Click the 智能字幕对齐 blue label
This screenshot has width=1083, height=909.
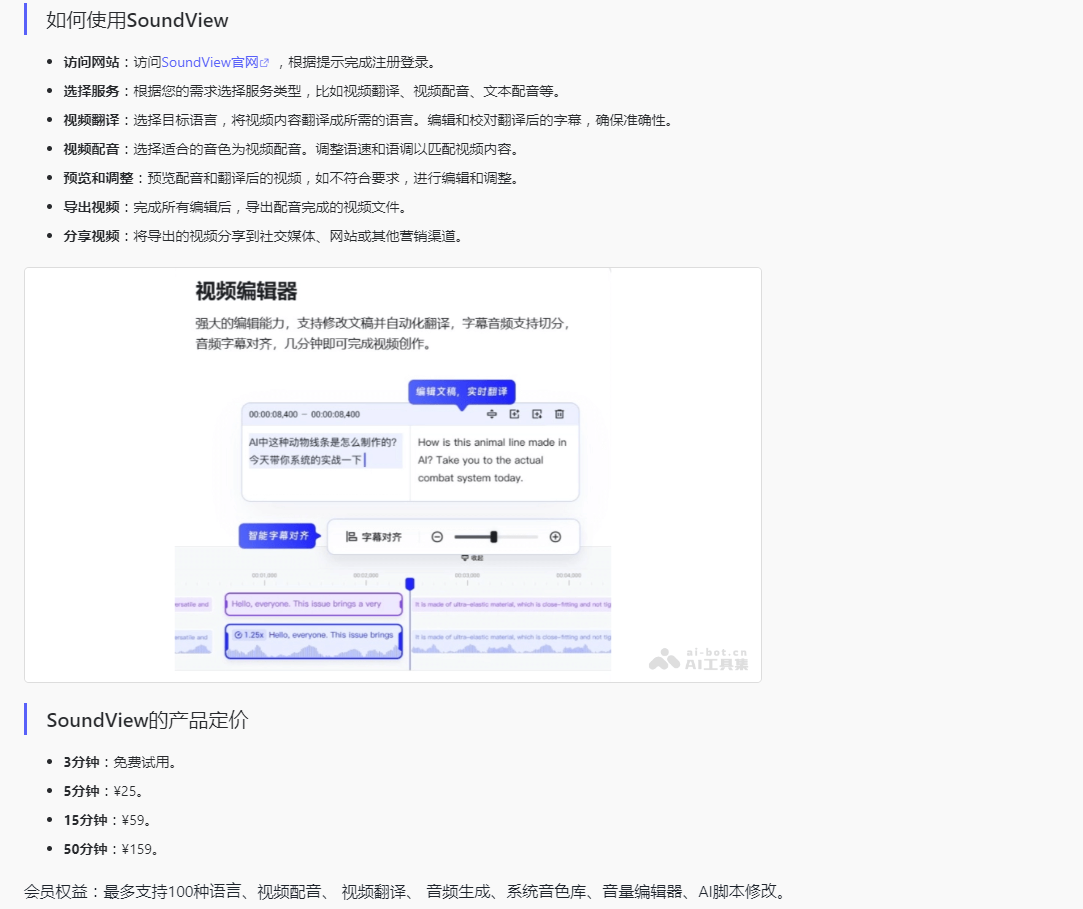click(x=278, y=535)
